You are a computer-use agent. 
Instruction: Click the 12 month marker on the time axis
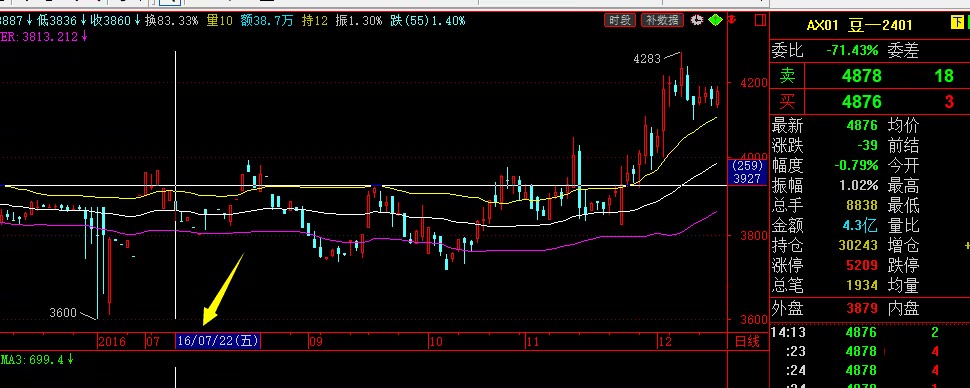click(664, 342)
